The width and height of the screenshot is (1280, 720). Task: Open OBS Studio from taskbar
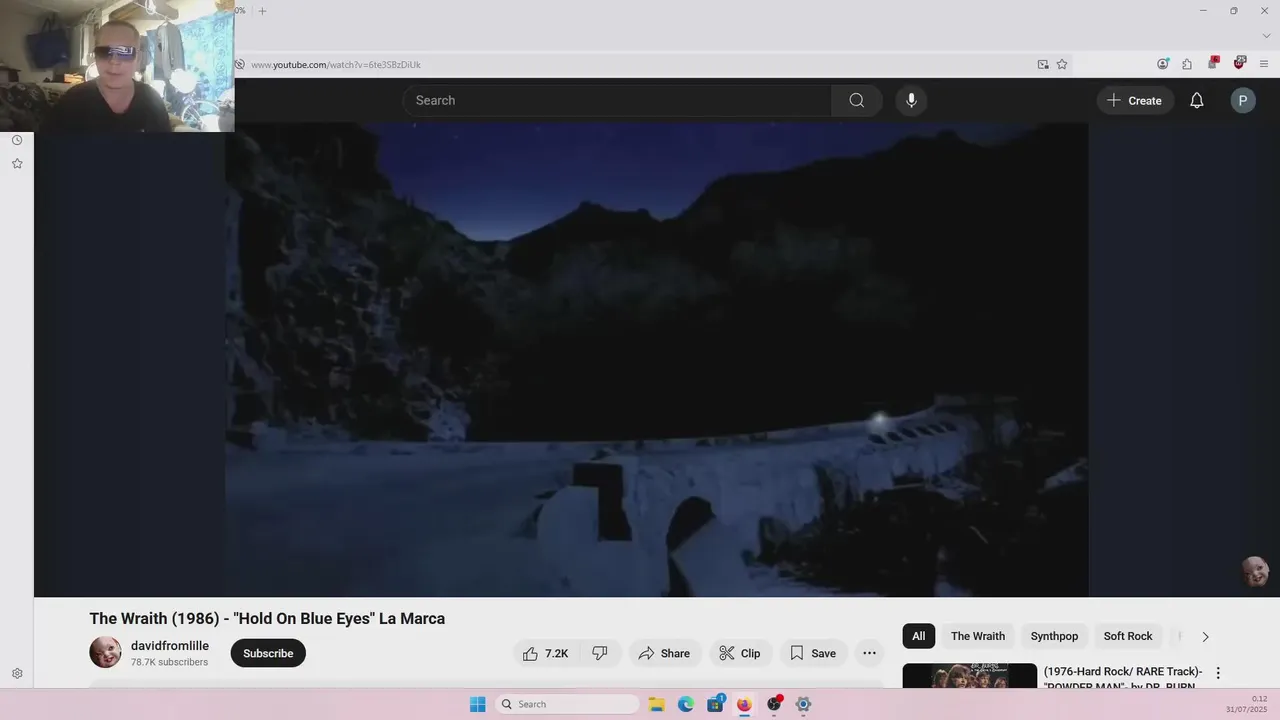tap(774, 704)
